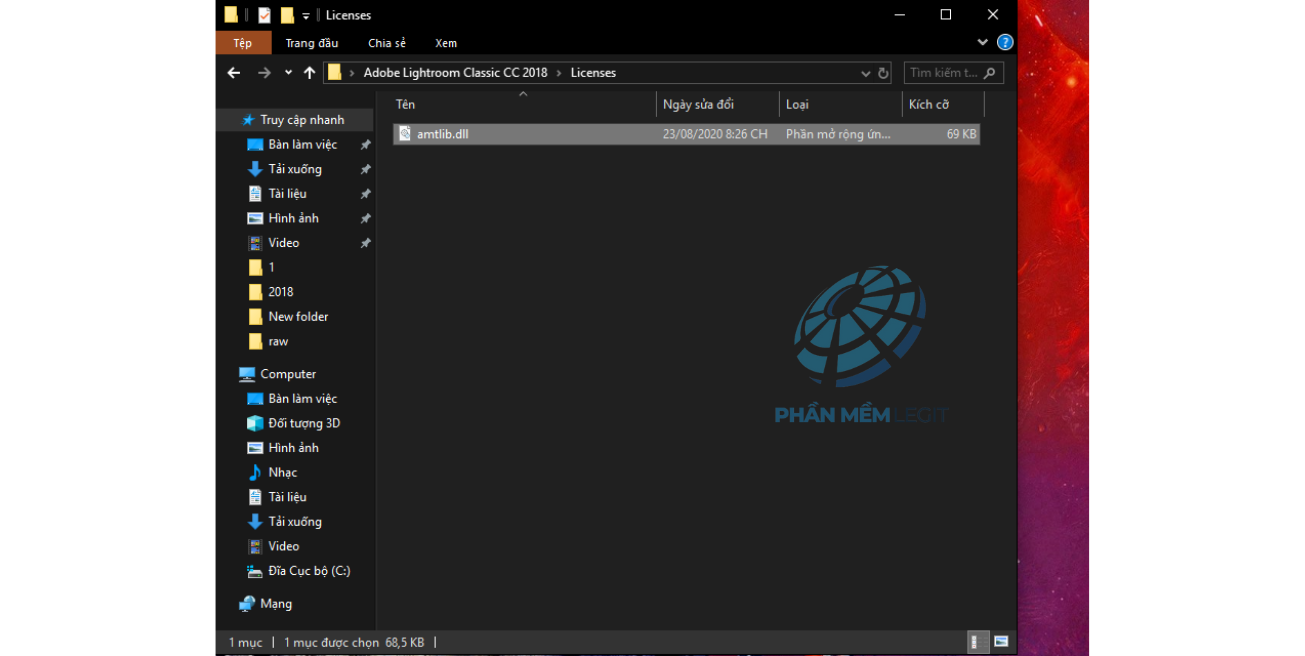Sort by Ngày sửa đổi column
This screenshot has width=1305, height=656.
point(718,104)
